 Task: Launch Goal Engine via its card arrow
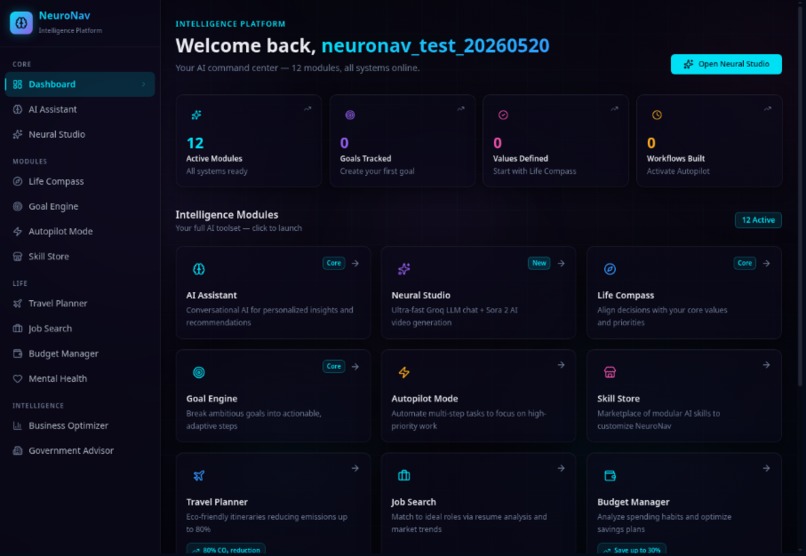pos(355,366)
